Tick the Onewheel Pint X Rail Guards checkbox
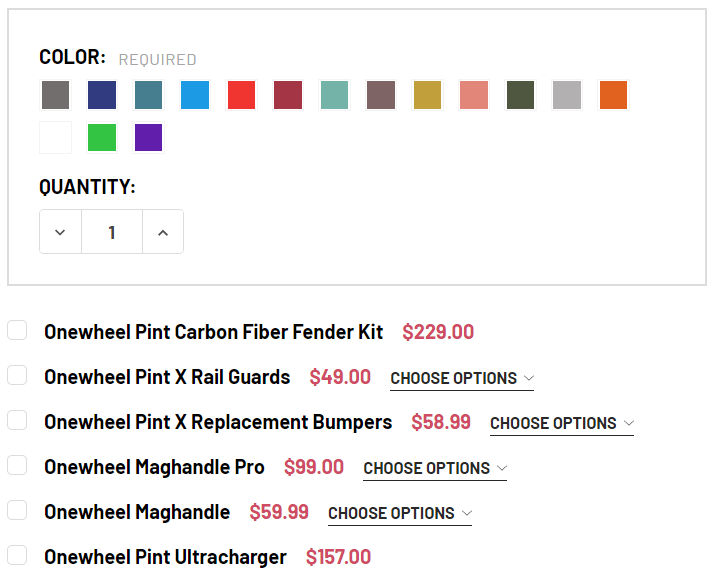The height and width of the screenshot is (574, 719). (x=17, y=375)
